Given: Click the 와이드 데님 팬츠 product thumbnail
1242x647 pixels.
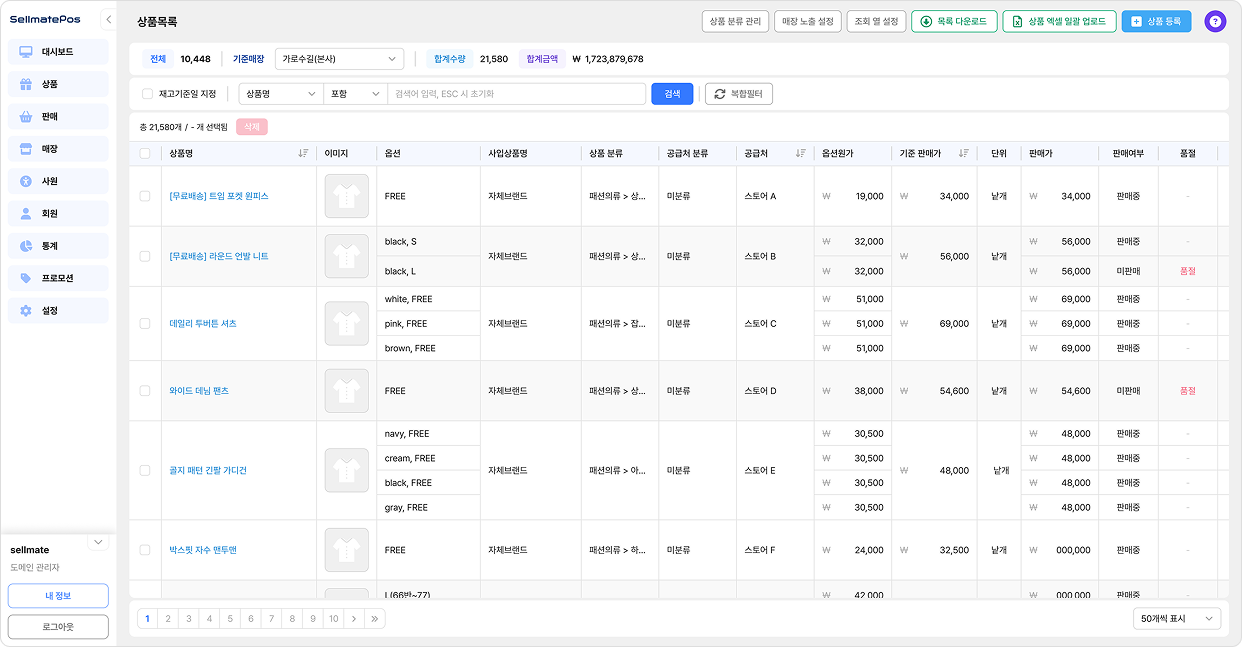Looking at the screenshot, I should [x=346, y=391].
